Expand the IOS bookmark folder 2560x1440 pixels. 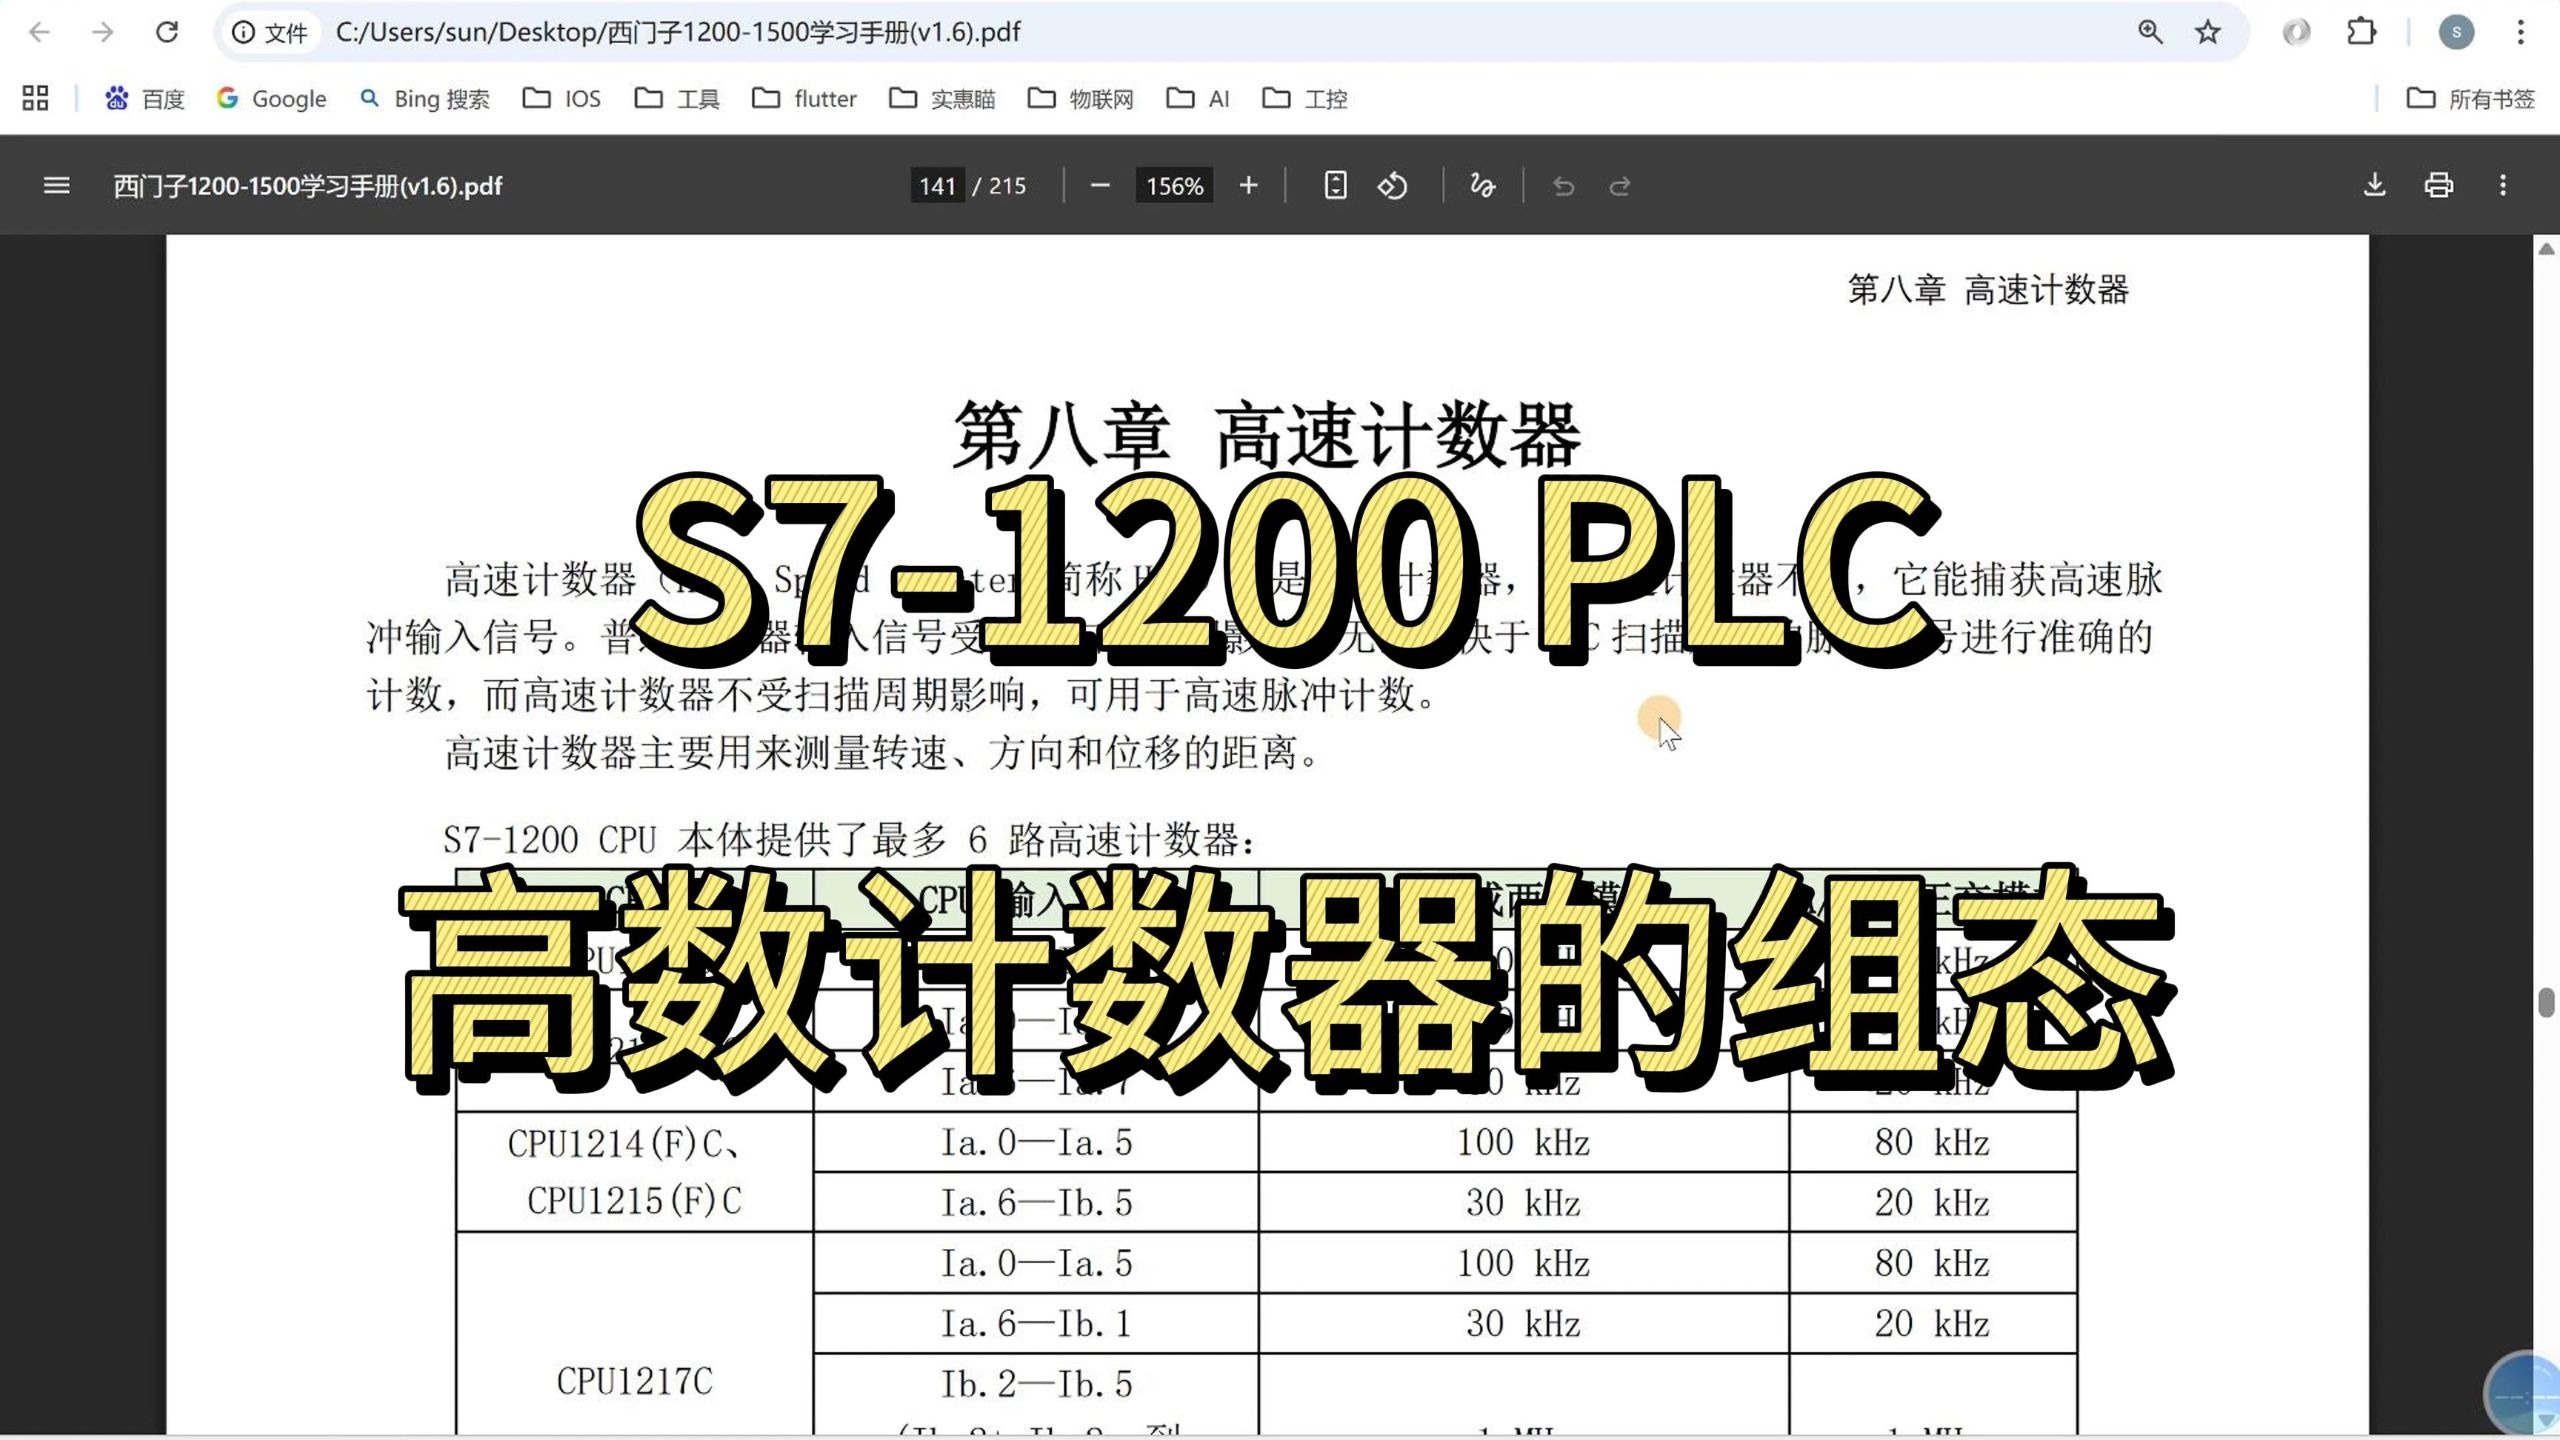pos(562,98)
